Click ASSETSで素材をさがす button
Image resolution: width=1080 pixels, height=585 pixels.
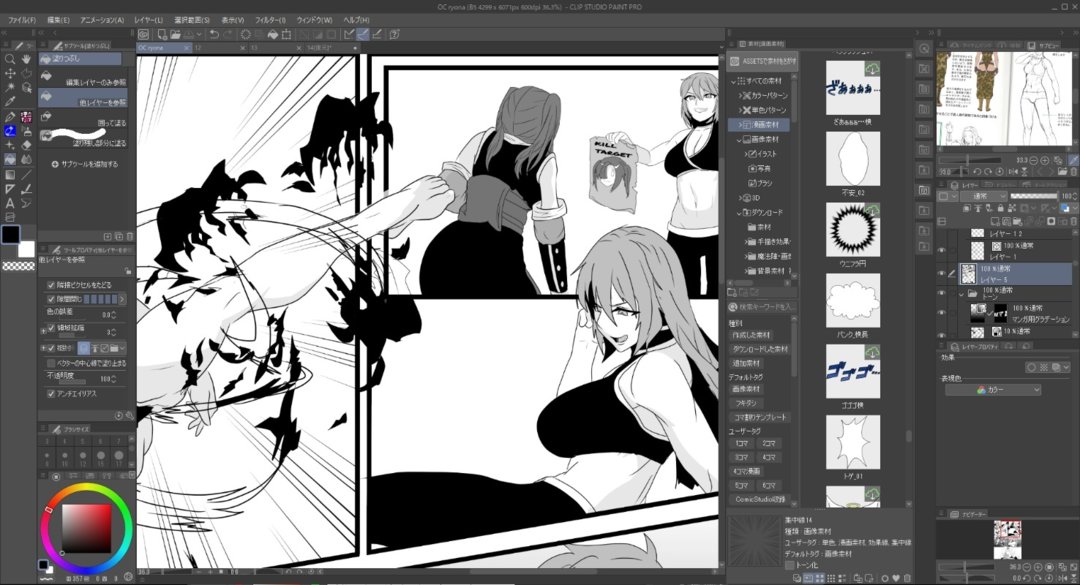click(x=762, y=61)
